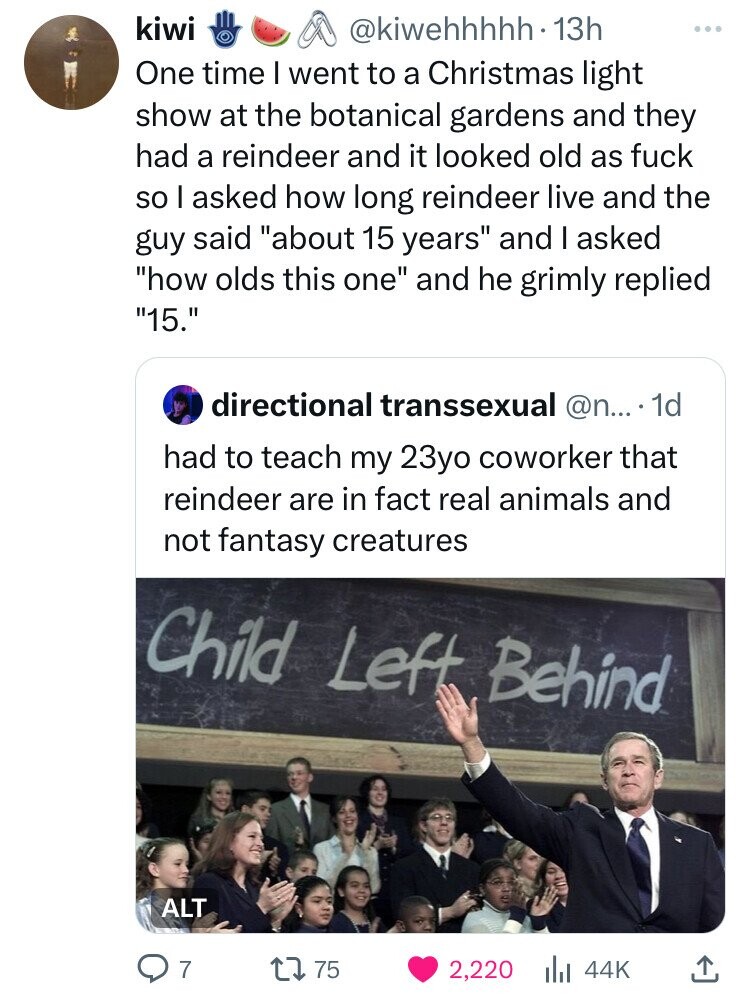This screenshot has width=750, height=997.
Task: Open kiwi's profile avatar
Action: 70,62
